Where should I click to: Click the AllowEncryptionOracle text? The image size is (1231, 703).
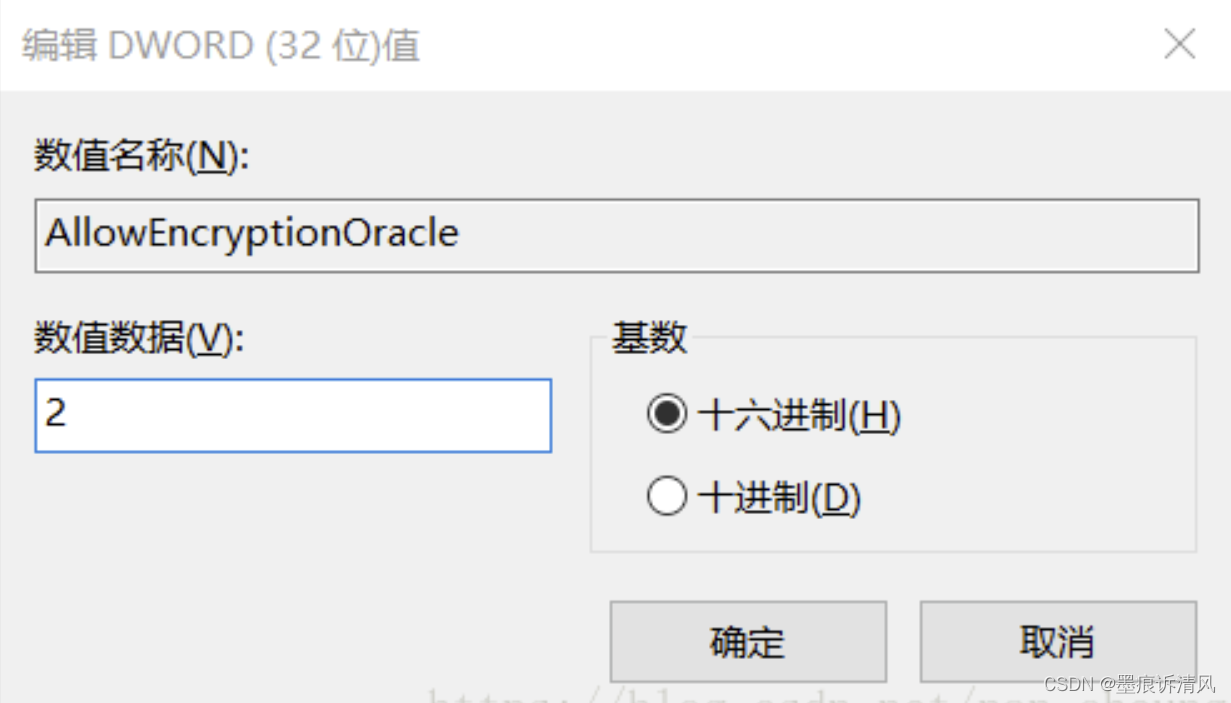click(x=252, y=234)
